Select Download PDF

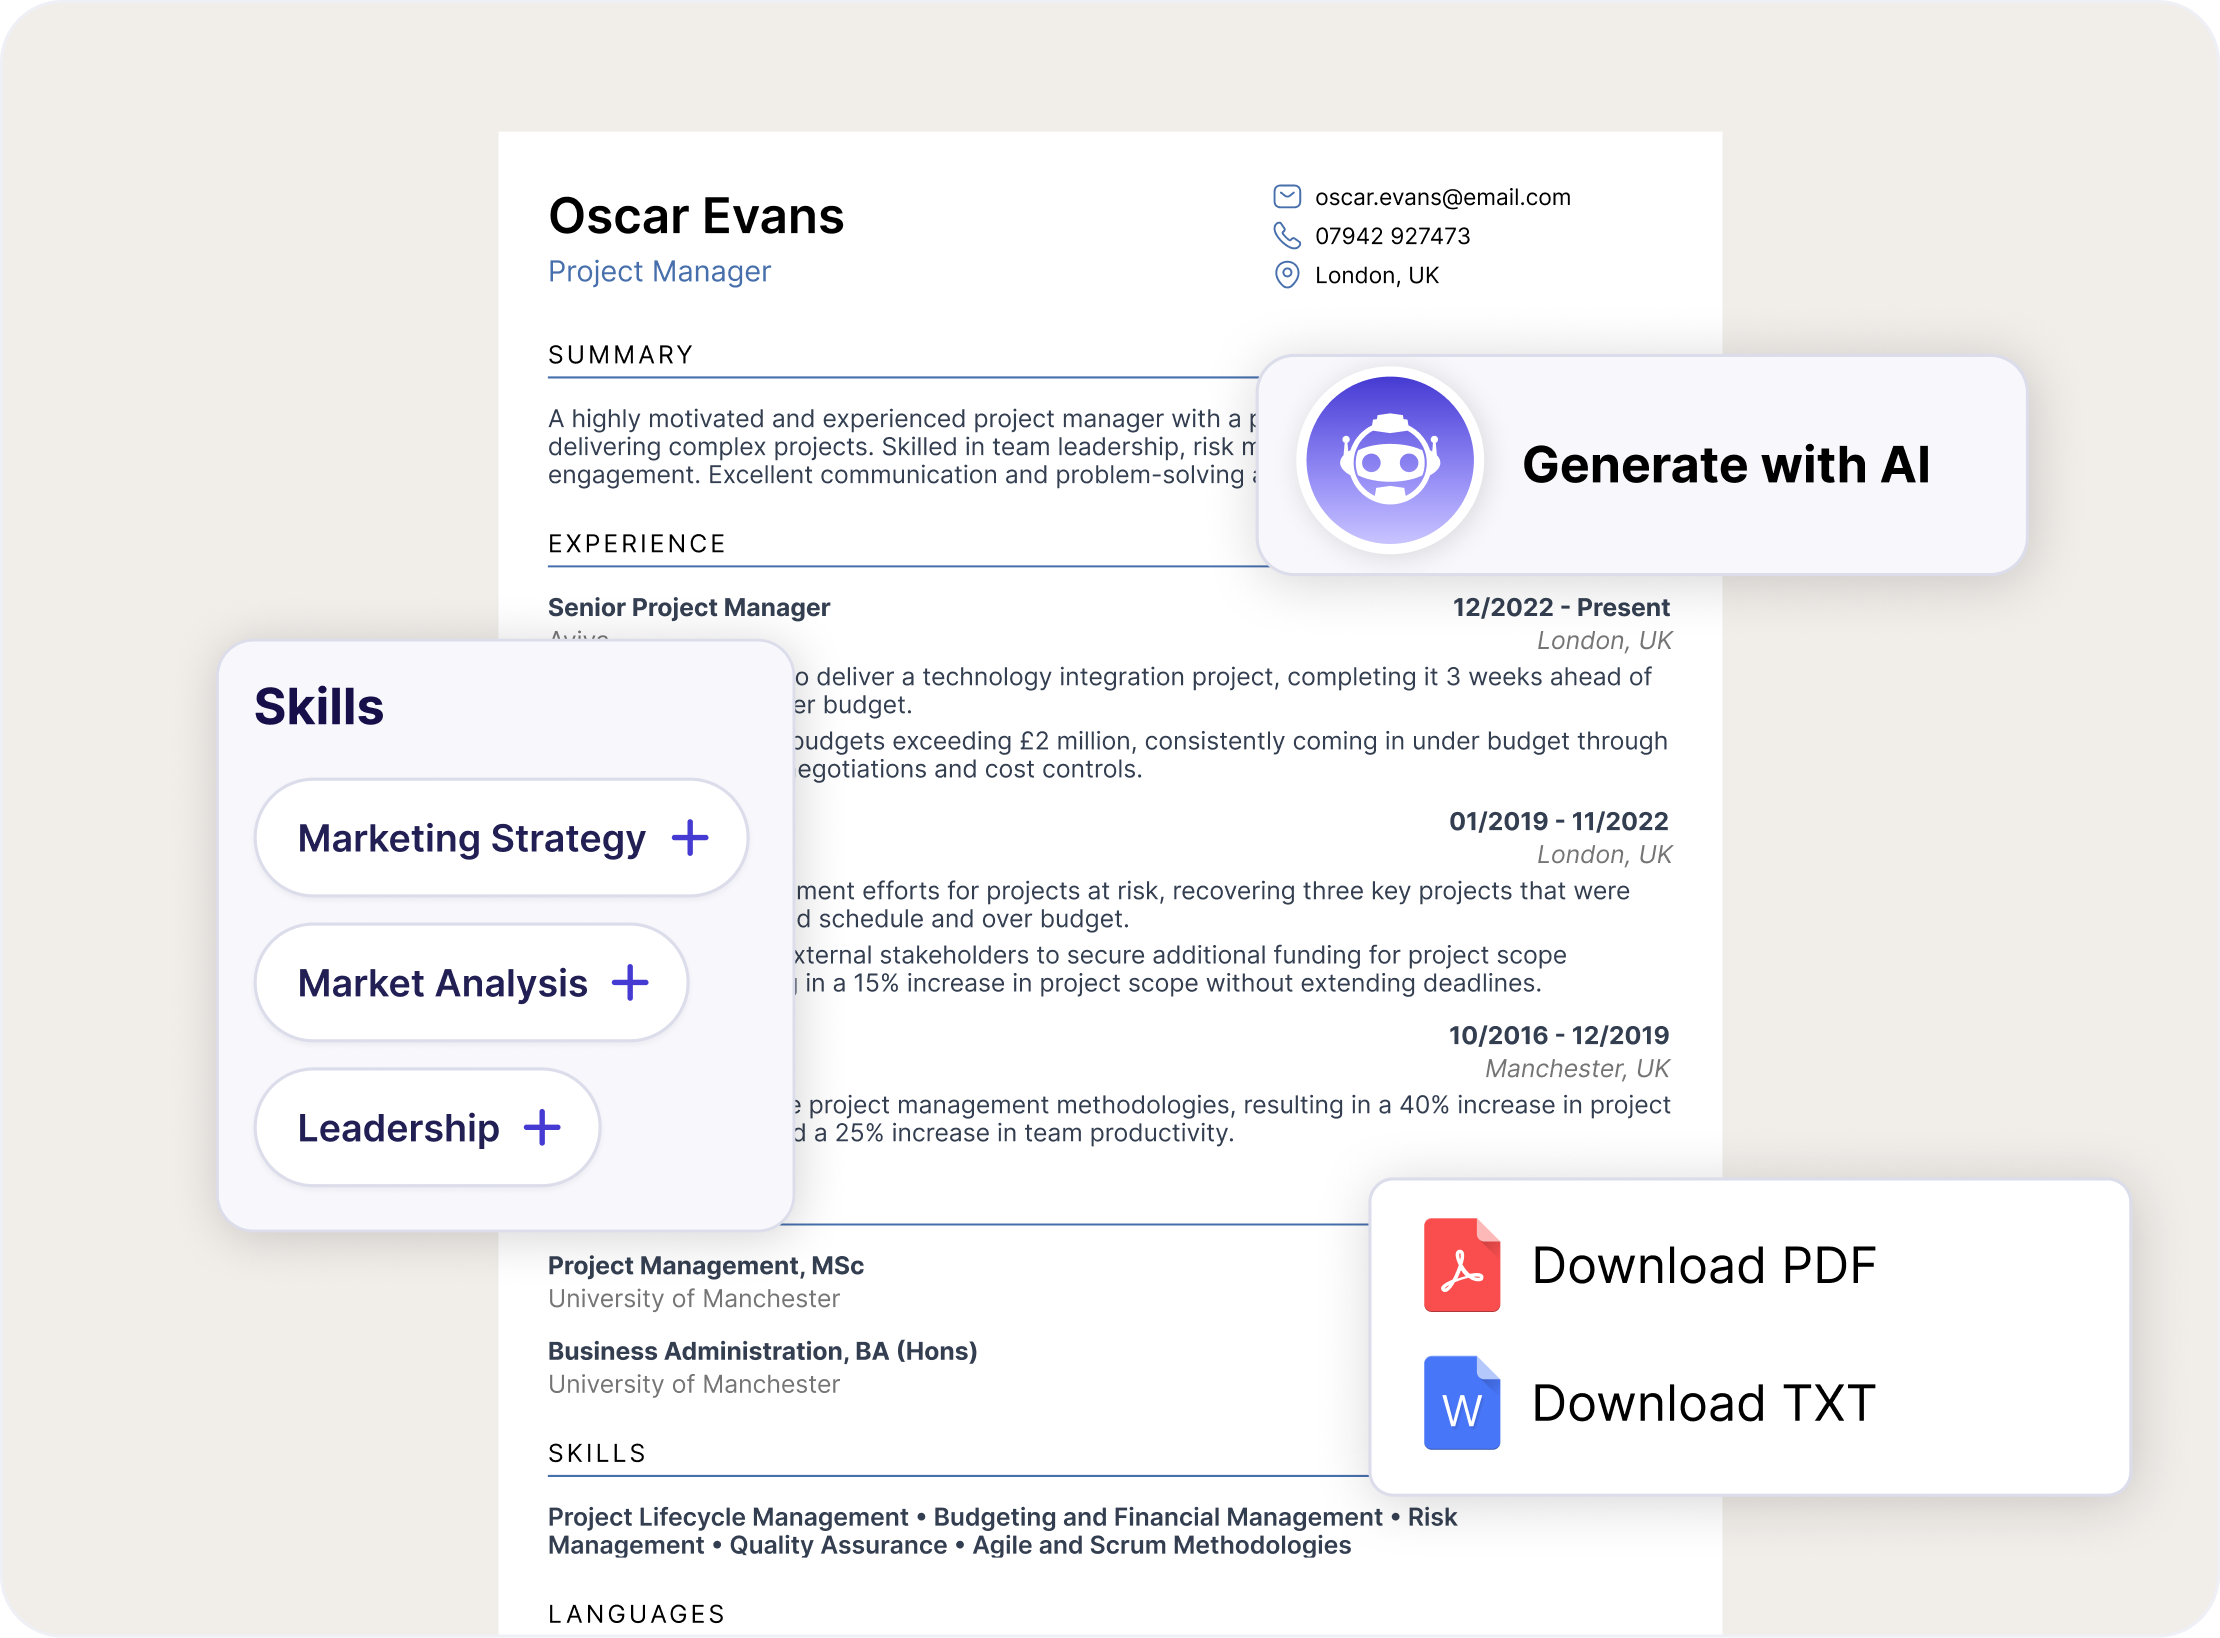1704,1265
